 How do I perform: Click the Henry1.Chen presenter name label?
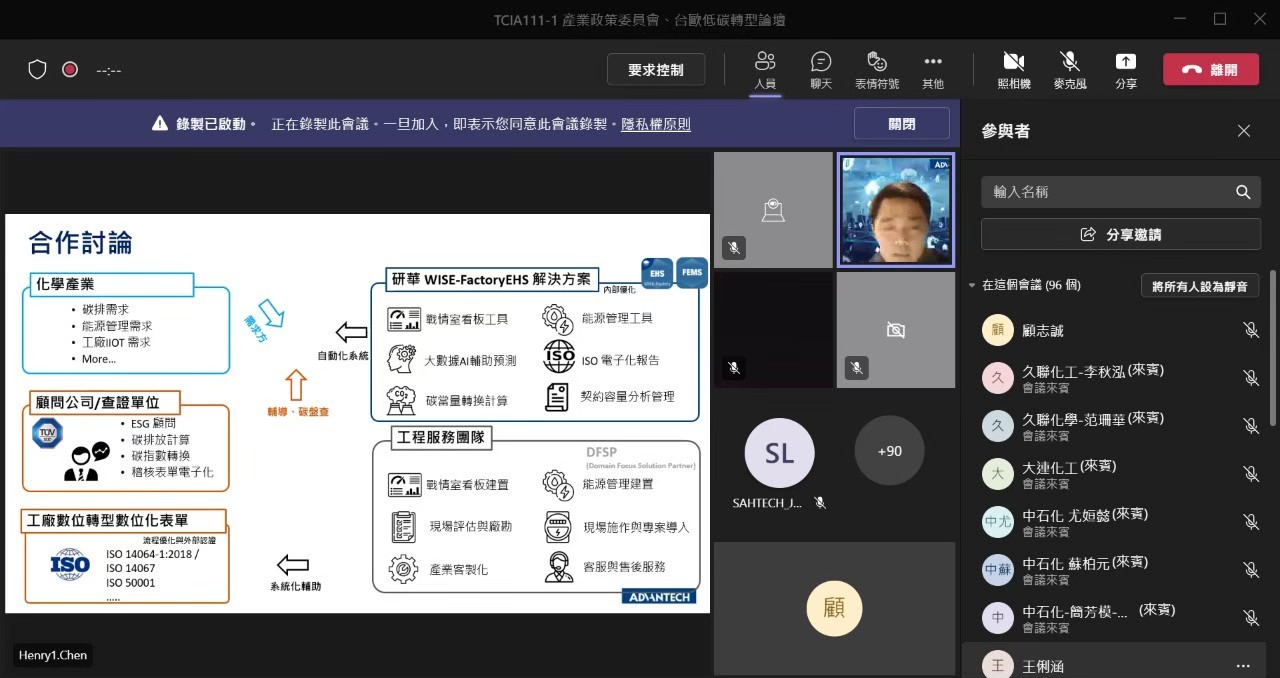tap(53, 655)
